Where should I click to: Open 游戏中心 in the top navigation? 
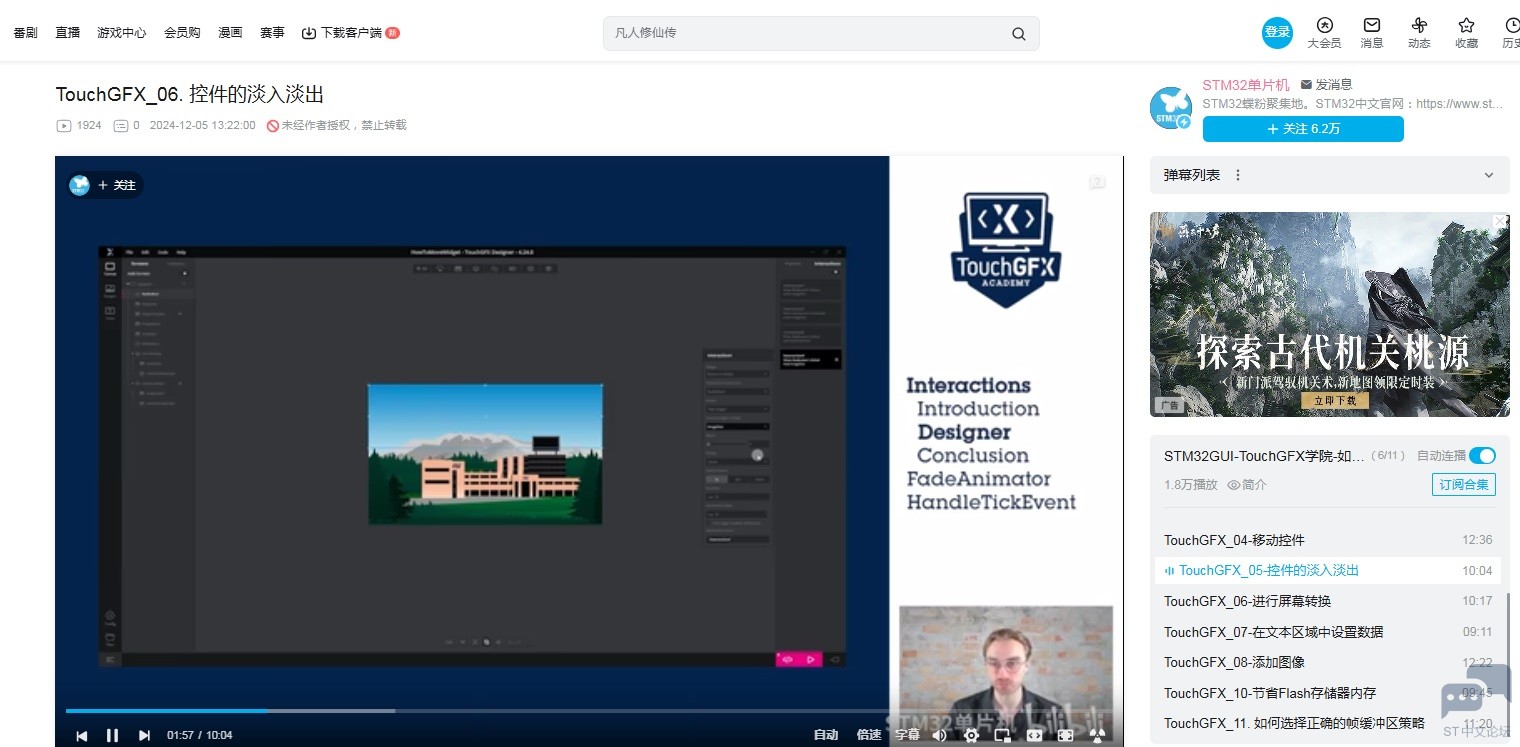pos(122,33)
